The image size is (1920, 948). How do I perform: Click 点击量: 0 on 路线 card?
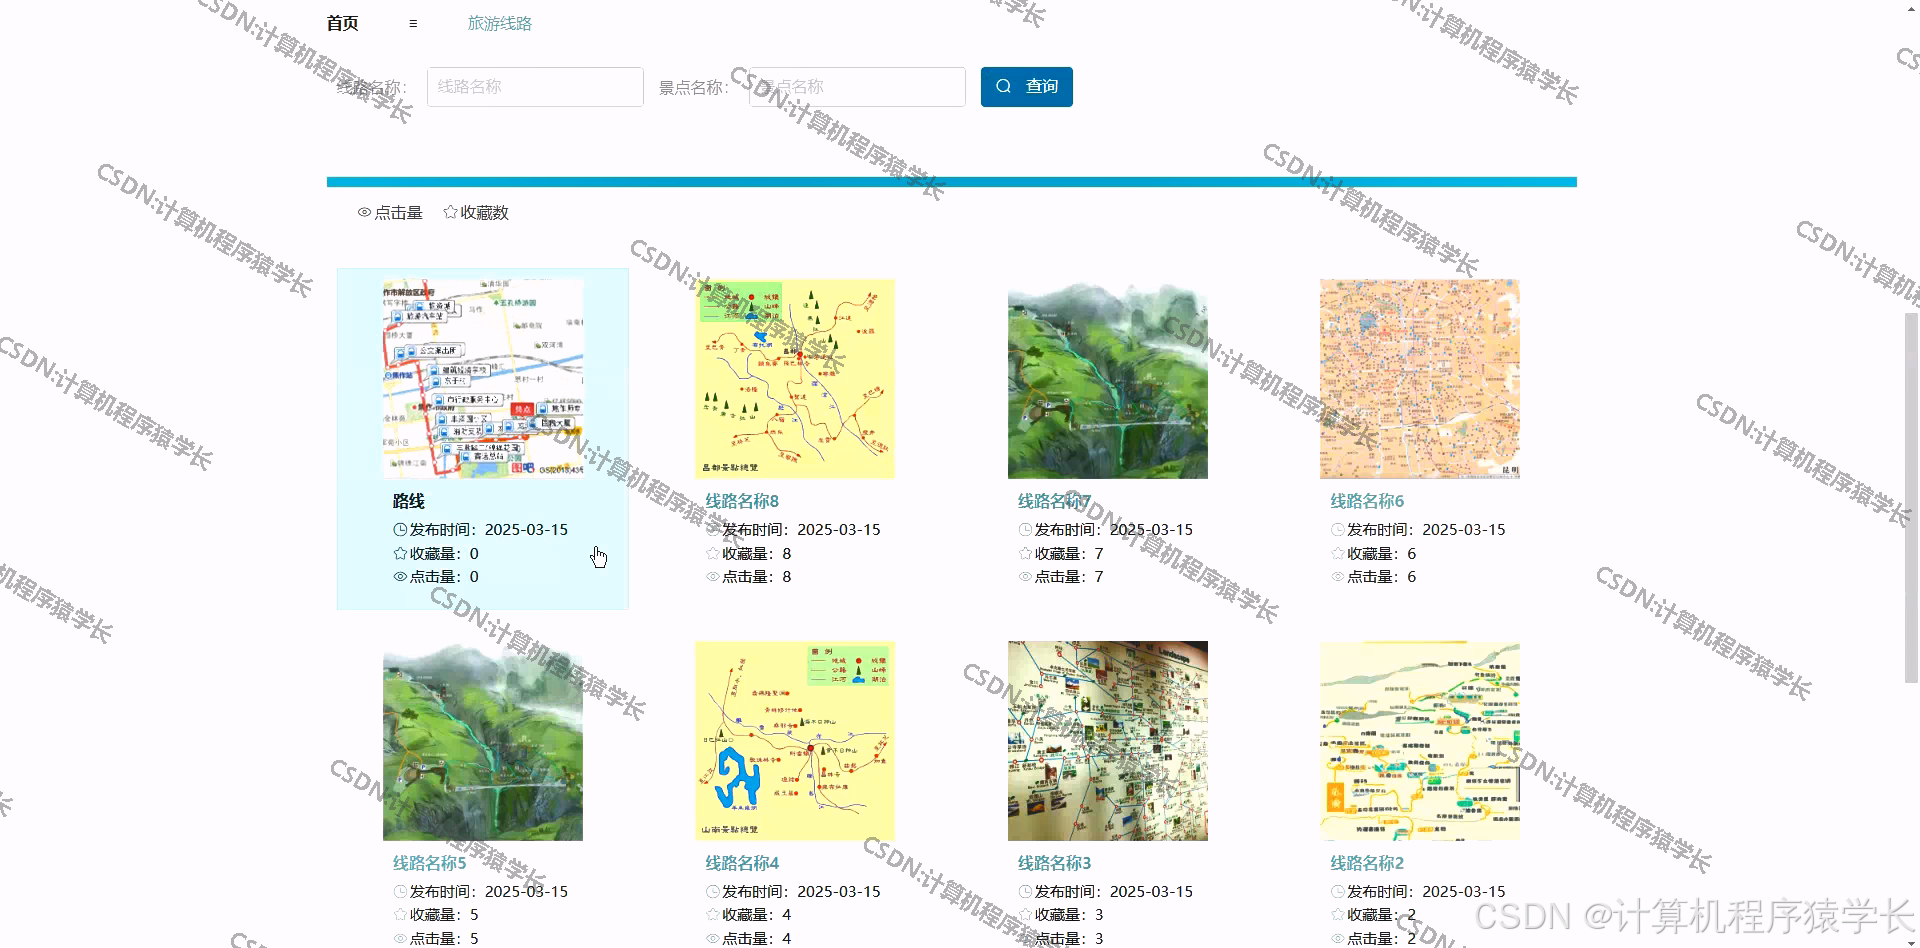point(436,577)
